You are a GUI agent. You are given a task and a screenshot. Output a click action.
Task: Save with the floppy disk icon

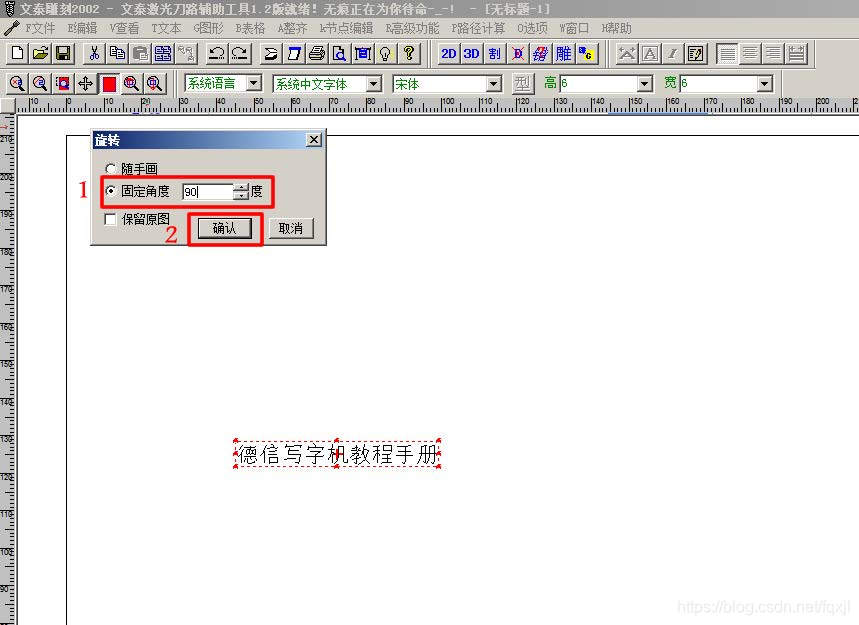coord(63,54)
